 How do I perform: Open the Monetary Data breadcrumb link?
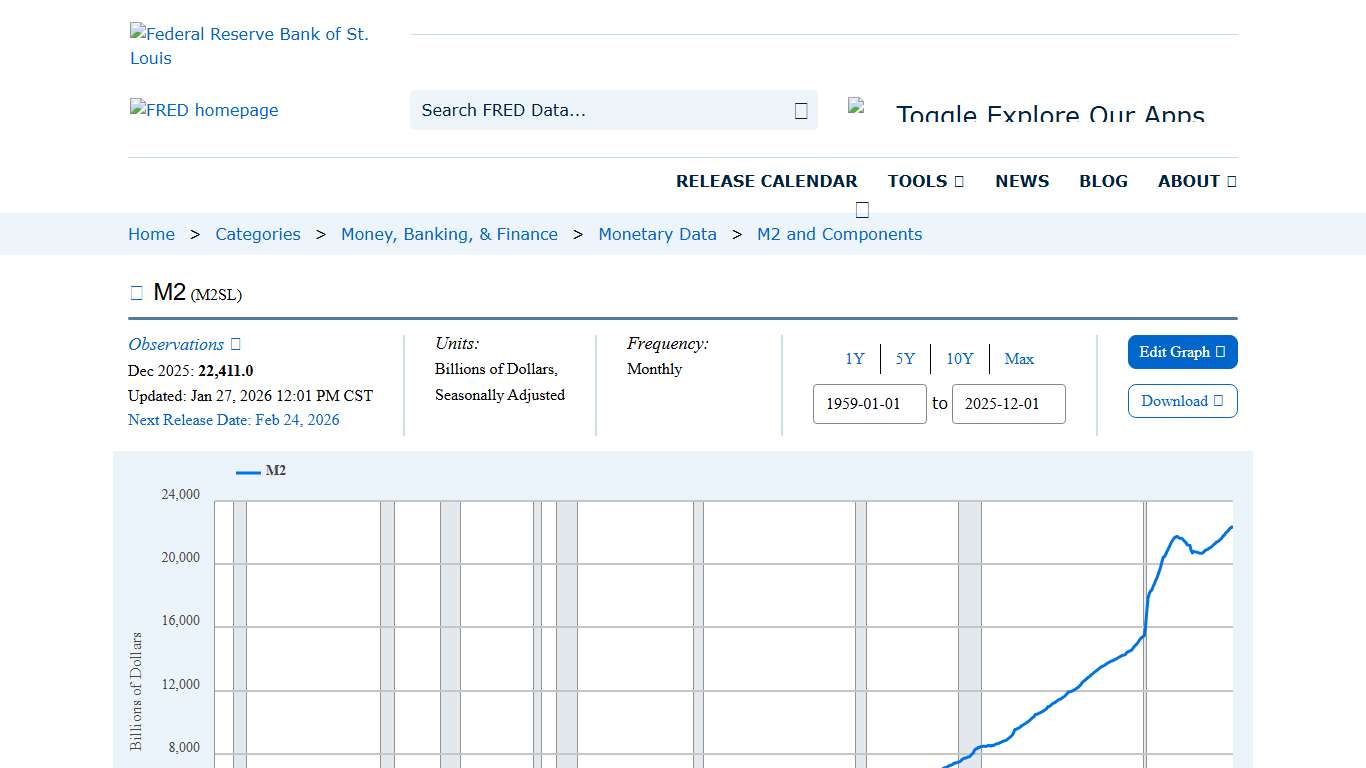[657, 234]
